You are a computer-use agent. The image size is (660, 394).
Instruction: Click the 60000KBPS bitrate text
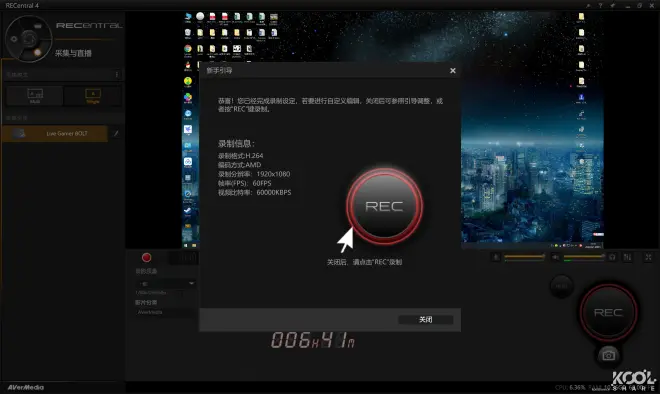tap(274, 192)
